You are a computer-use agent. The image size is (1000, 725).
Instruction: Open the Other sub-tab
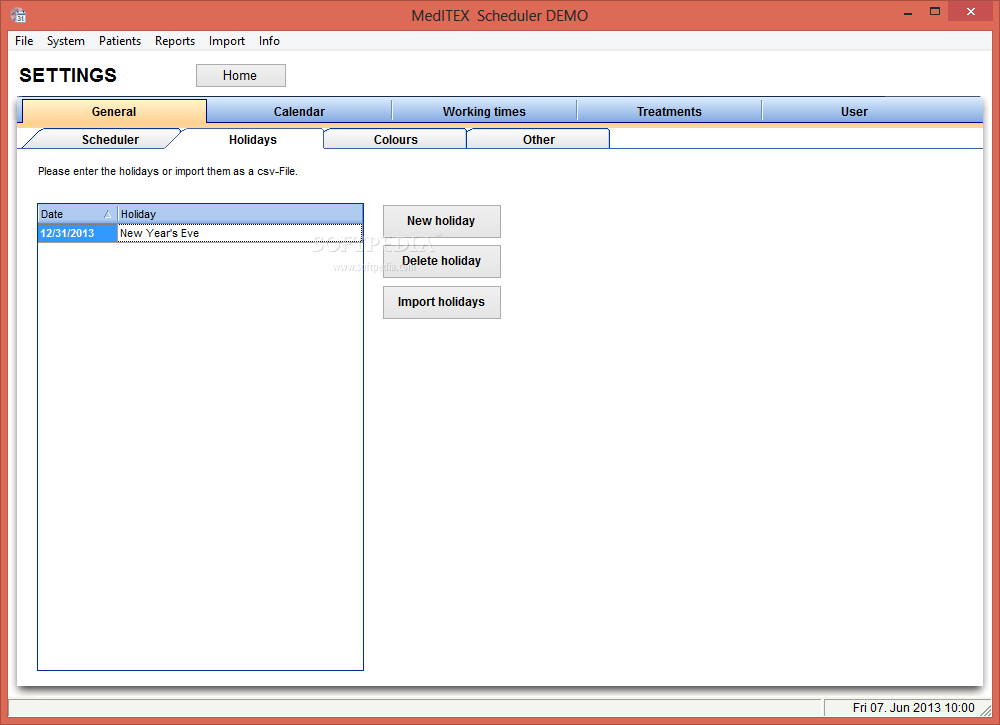point(538,140)
